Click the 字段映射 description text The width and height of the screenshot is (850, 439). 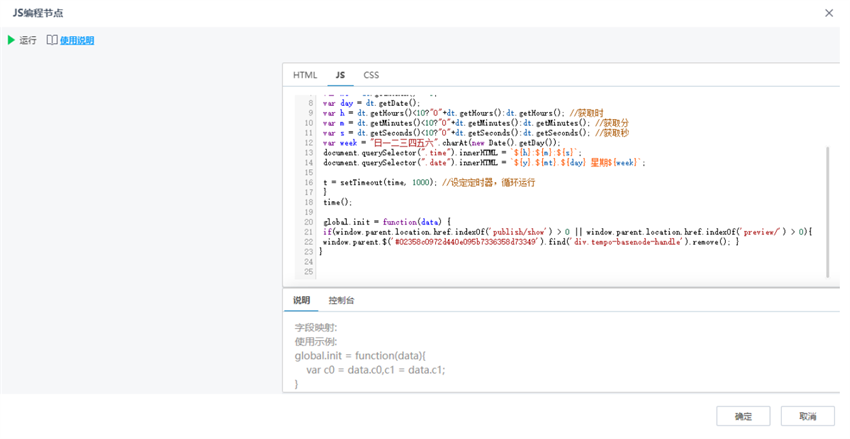[x=316, y=327]
